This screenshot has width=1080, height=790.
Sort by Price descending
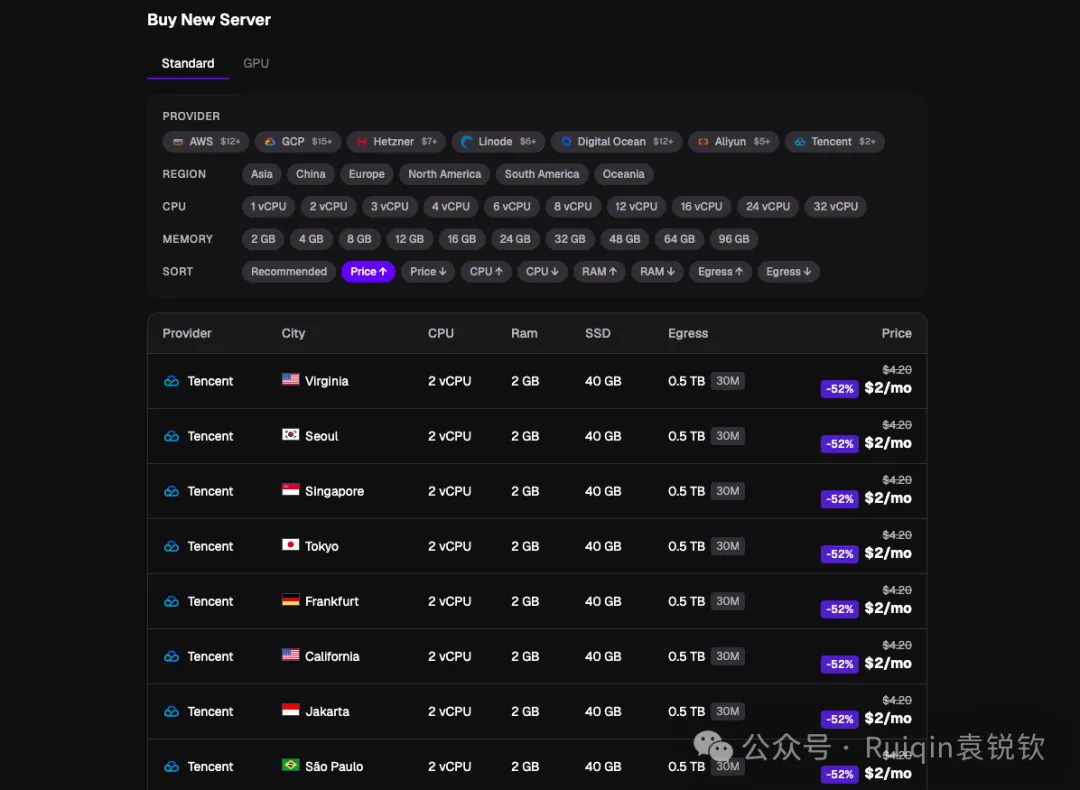click(x=428, y=271)
